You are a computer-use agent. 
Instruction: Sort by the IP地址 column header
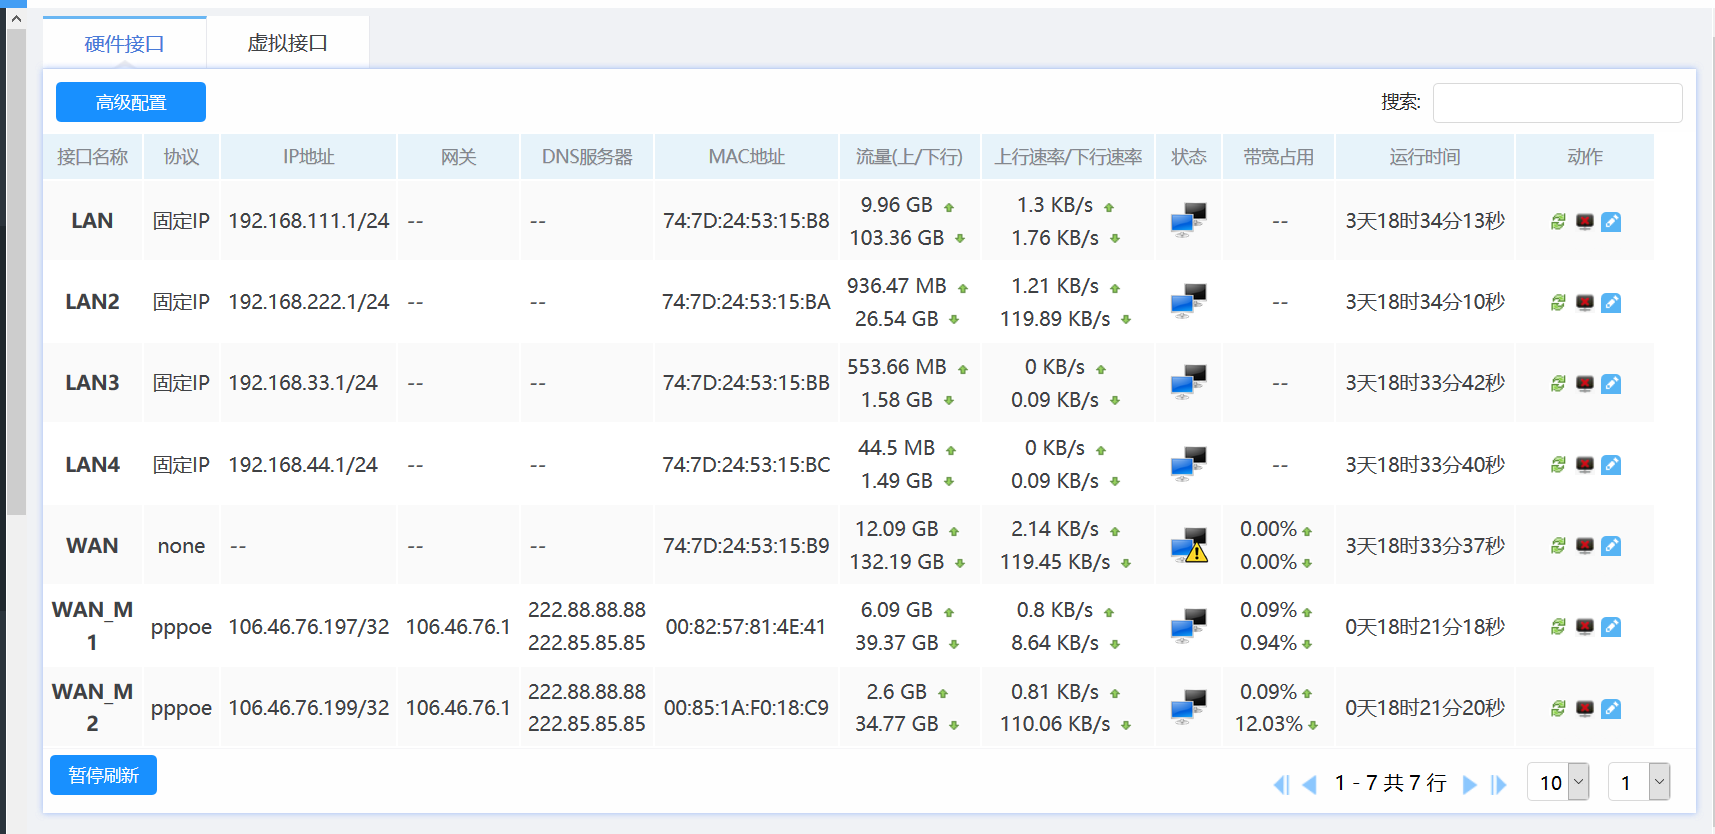pyautogui.click(x=308, y=157)
